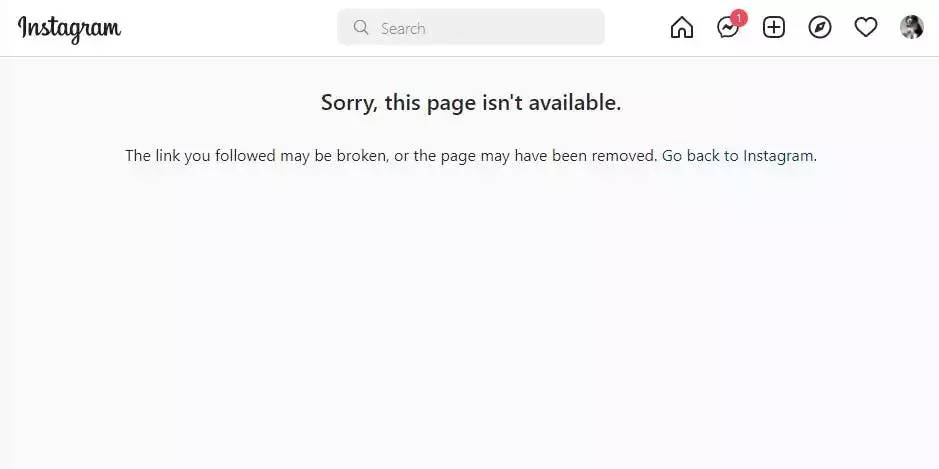This screenshot has height=469, width=939.
Task: Open the Messenger direct messages icon
Action: pyautogui.click(x=728, y=28)
